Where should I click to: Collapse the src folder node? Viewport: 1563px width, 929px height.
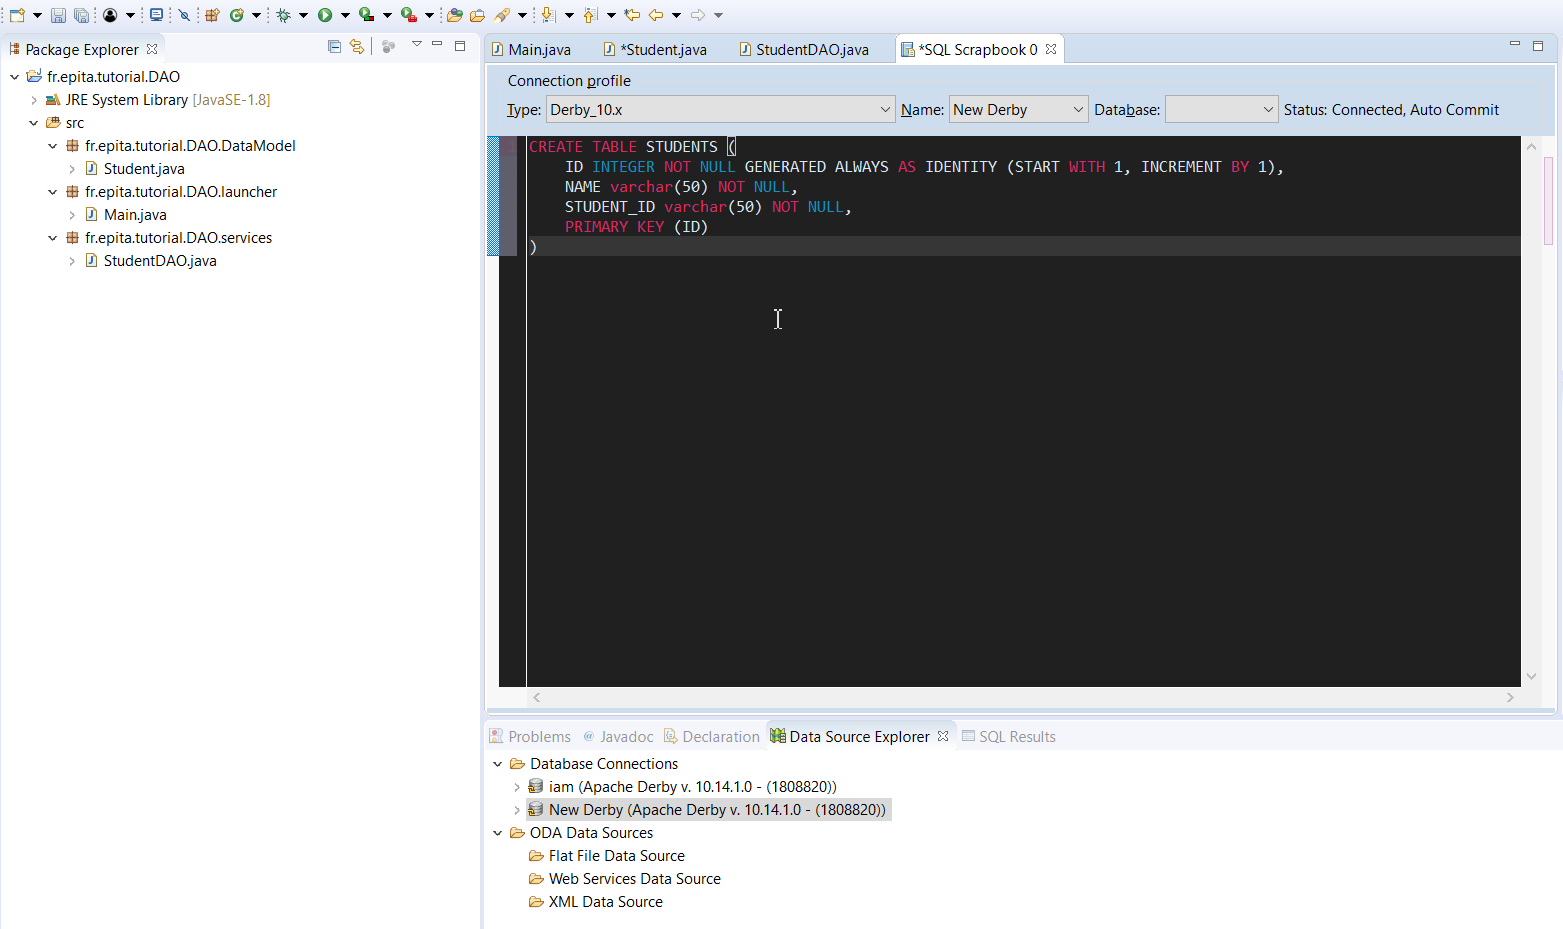34,123
